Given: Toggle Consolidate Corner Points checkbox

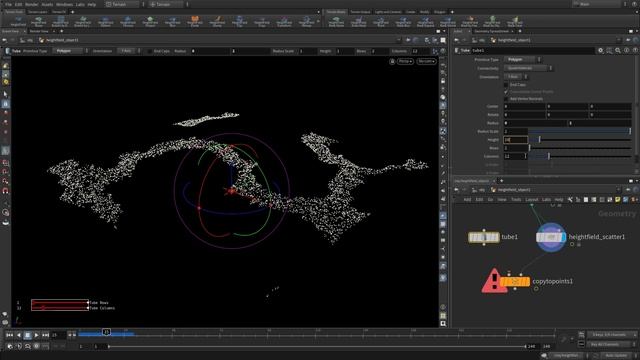Looking at the screenshot, I should 506,91.
